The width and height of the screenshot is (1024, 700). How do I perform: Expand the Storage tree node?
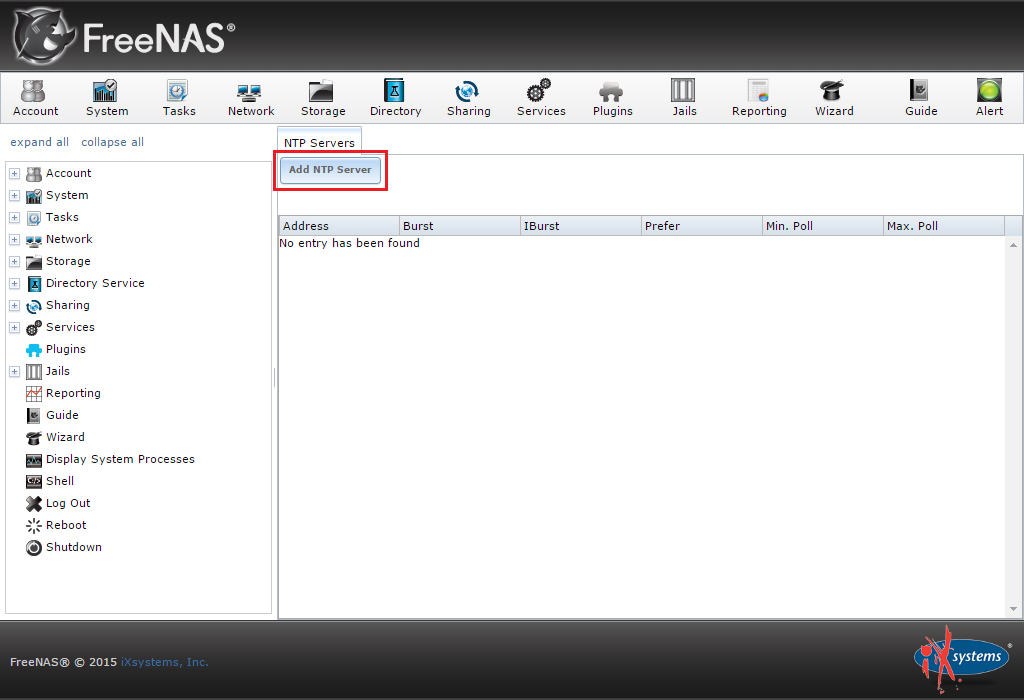tap(14, 262)
